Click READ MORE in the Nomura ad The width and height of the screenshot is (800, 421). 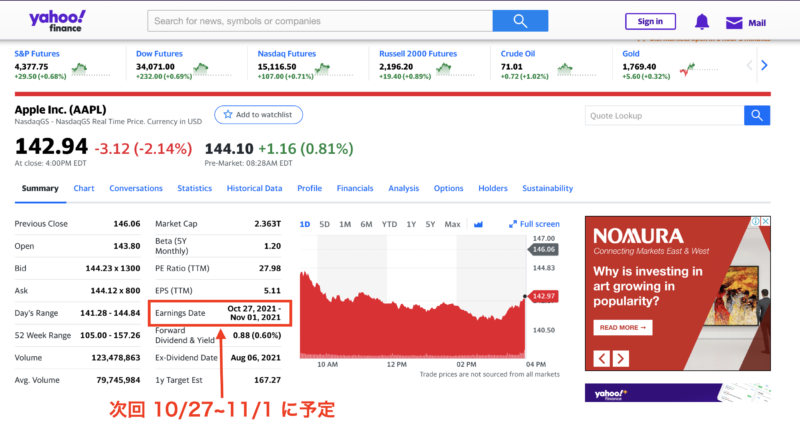(622, 328)
